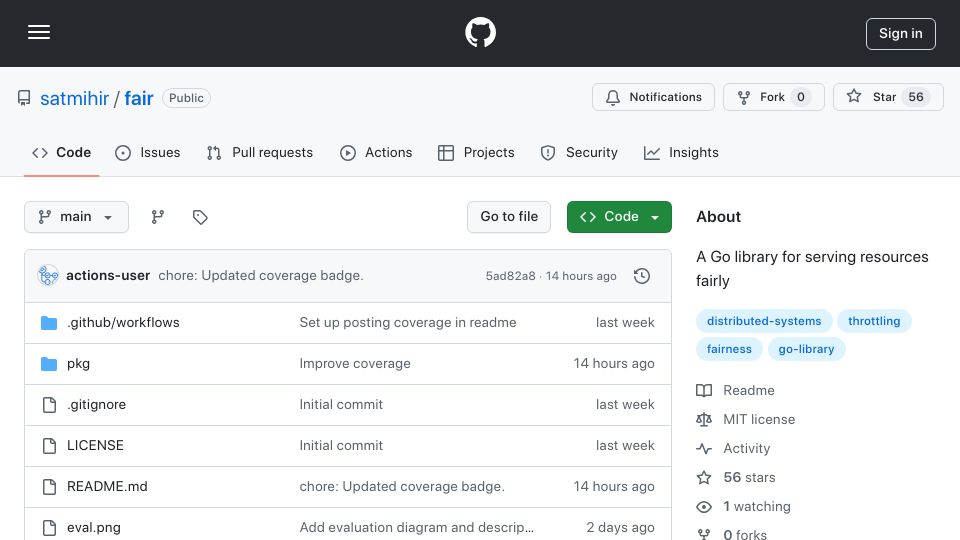Expand the green Code dropdown button
This screenshot has width=960, height=540.
click(x=619, y=217)
